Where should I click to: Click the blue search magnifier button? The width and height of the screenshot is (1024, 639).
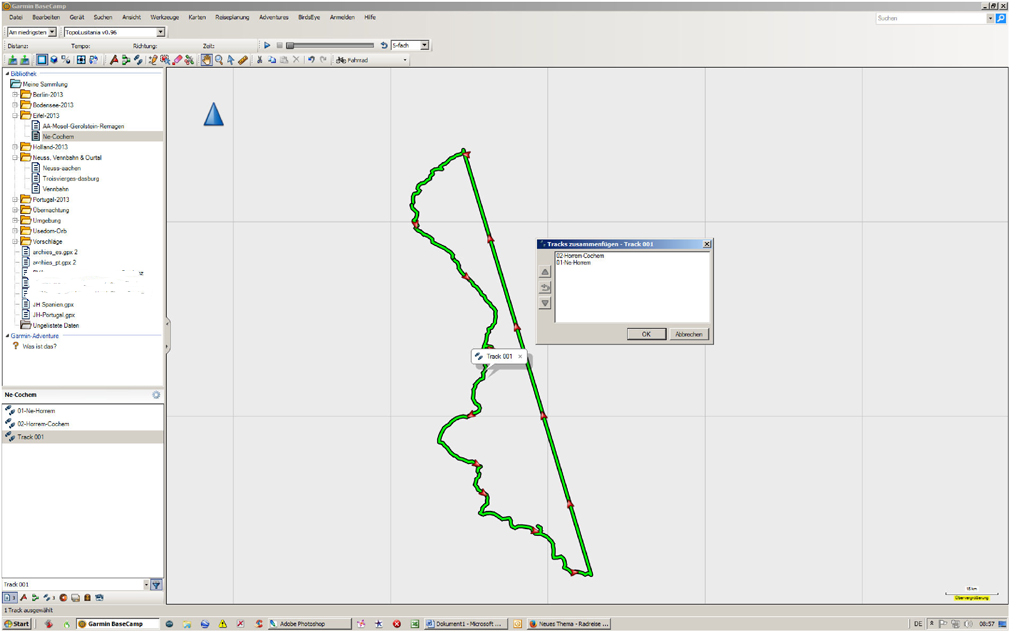click(1000, 18)
